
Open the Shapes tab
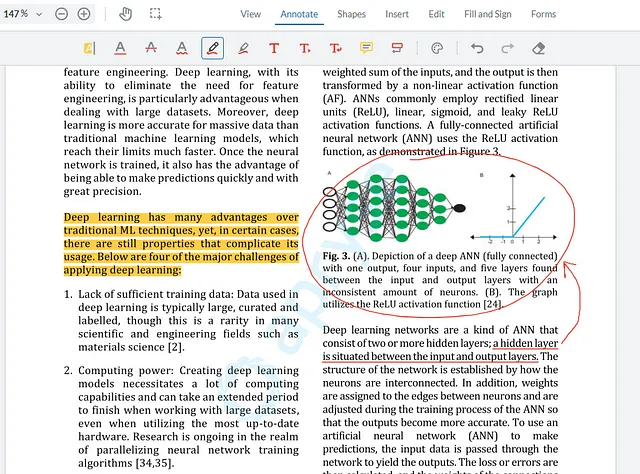[x=351, y=14]
